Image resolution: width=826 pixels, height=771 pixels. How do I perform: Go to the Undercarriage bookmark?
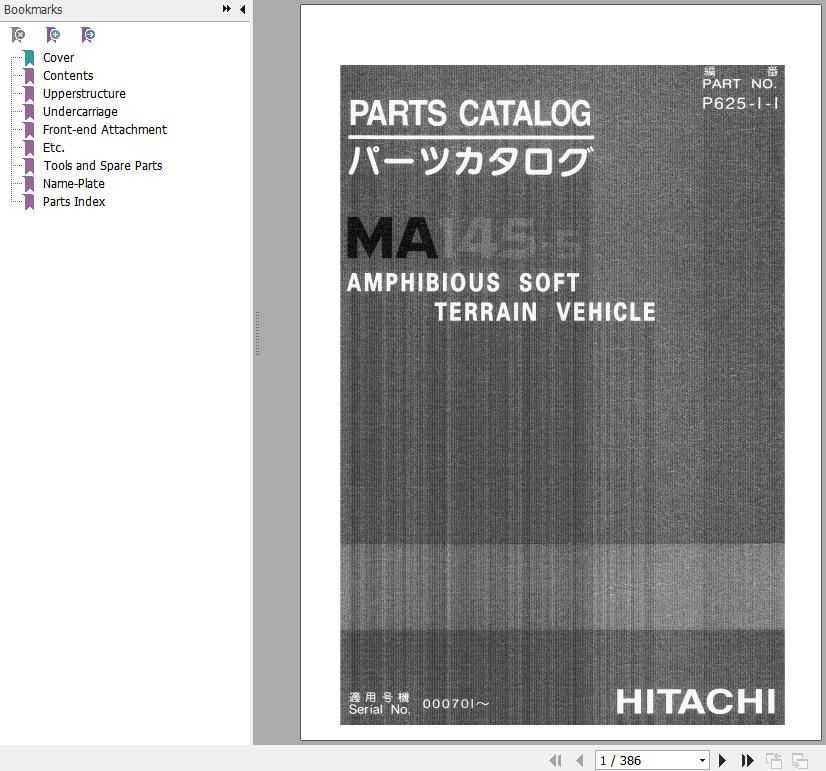tap(80, 111)
